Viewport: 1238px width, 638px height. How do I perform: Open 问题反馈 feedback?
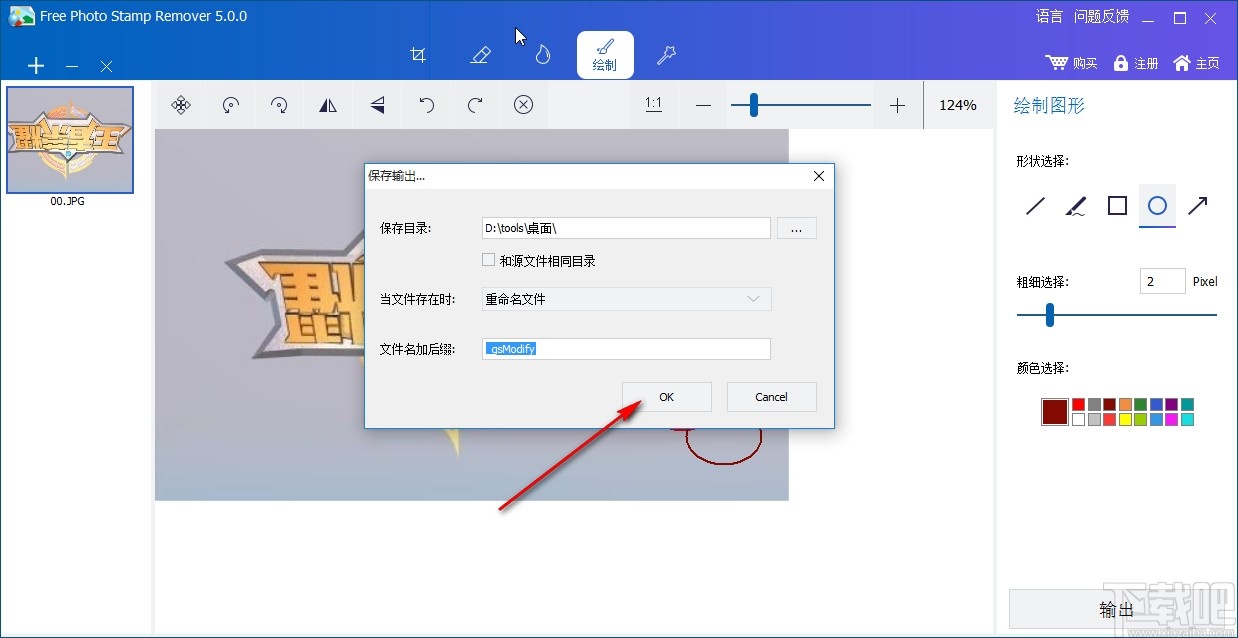[1101, 16]
